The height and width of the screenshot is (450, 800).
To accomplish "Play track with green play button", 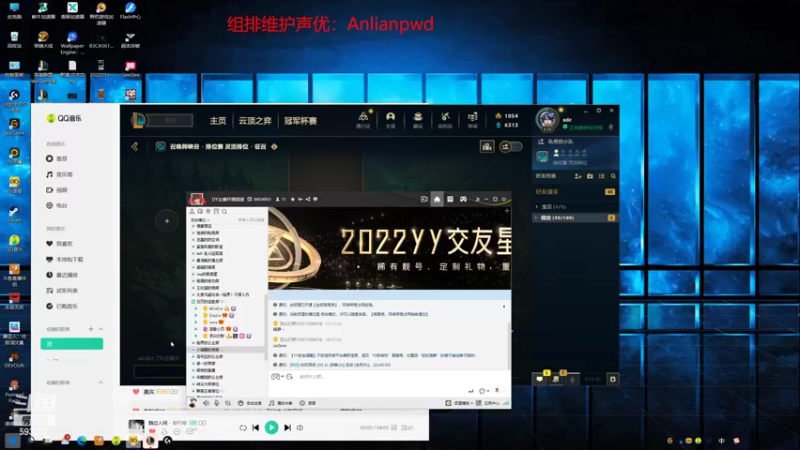I will (x=271, y=428).
